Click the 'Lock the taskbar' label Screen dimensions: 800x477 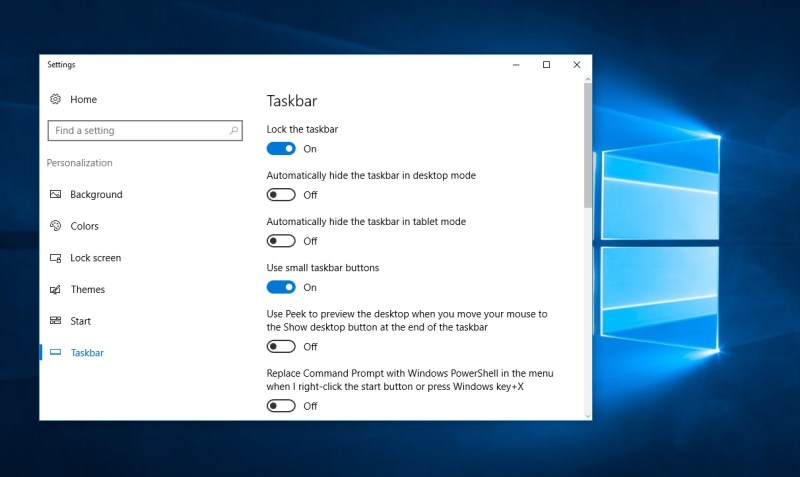coord(302,129)
